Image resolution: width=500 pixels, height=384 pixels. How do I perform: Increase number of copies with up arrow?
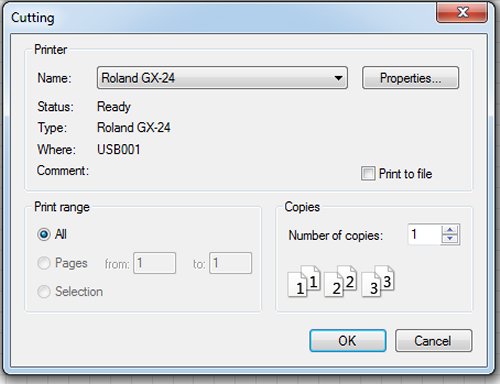(x=450, y=230)
